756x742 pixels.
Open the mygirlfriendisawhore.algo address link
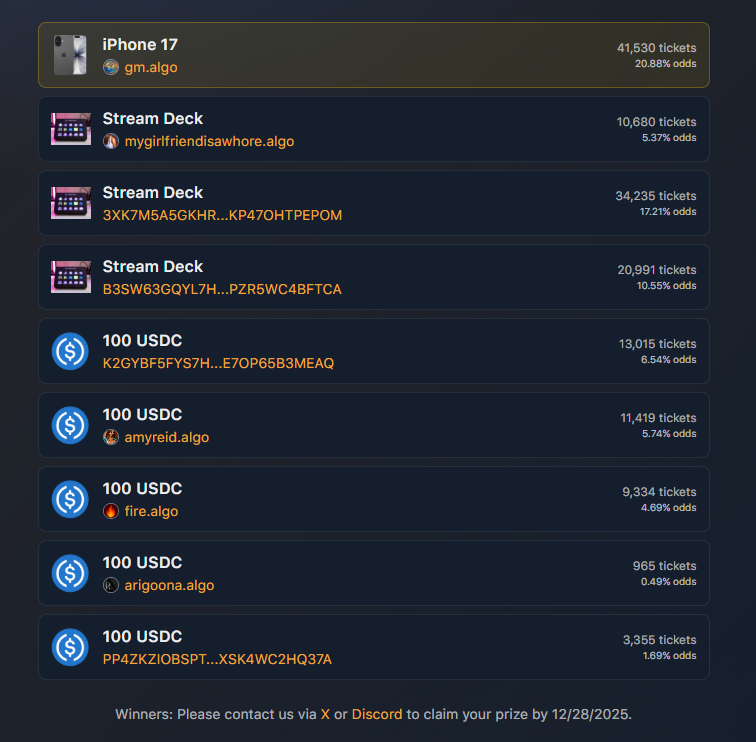pyautogui.click(x=209, y=141)
